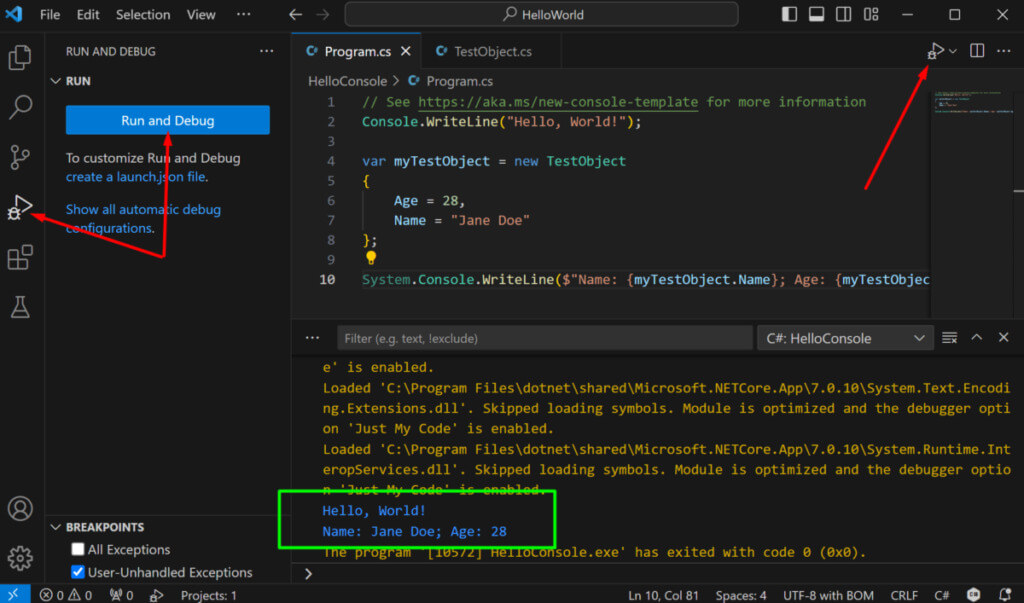
Task: Open the Source Control view
Action: pyautogui.click(x=21, y=158)
